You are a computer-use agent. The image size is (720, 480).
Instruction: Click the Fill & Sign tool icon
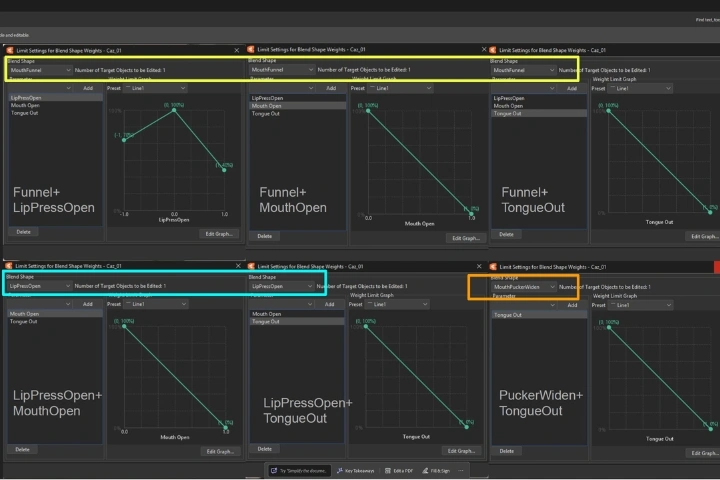tap(425, 471)
